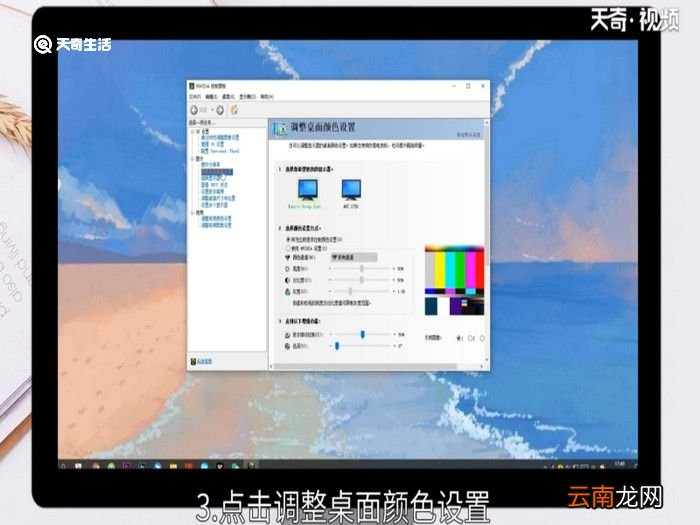Screen dimensions: 700x525
Task: Click the minus button of 亮度 slider
Action: (330, 269)
